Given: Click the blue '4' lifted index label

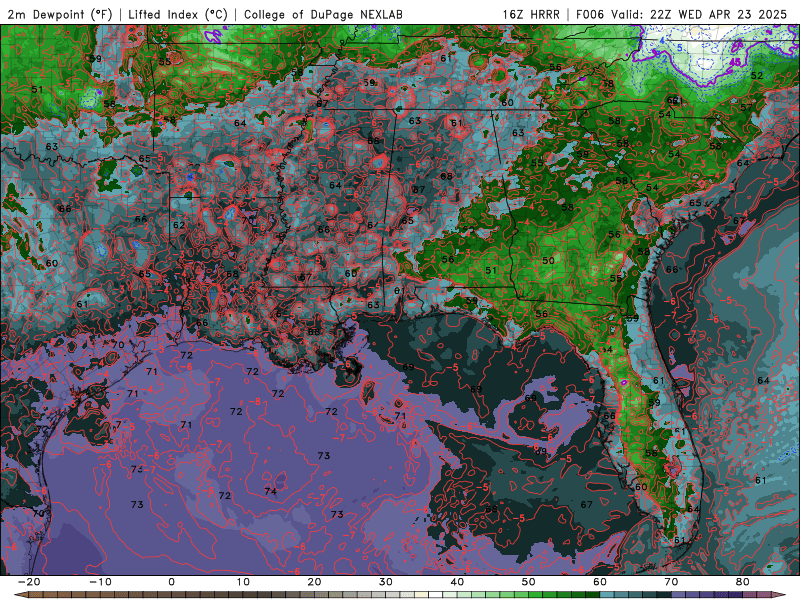Looking at the screenshot, I should (662, 40).
